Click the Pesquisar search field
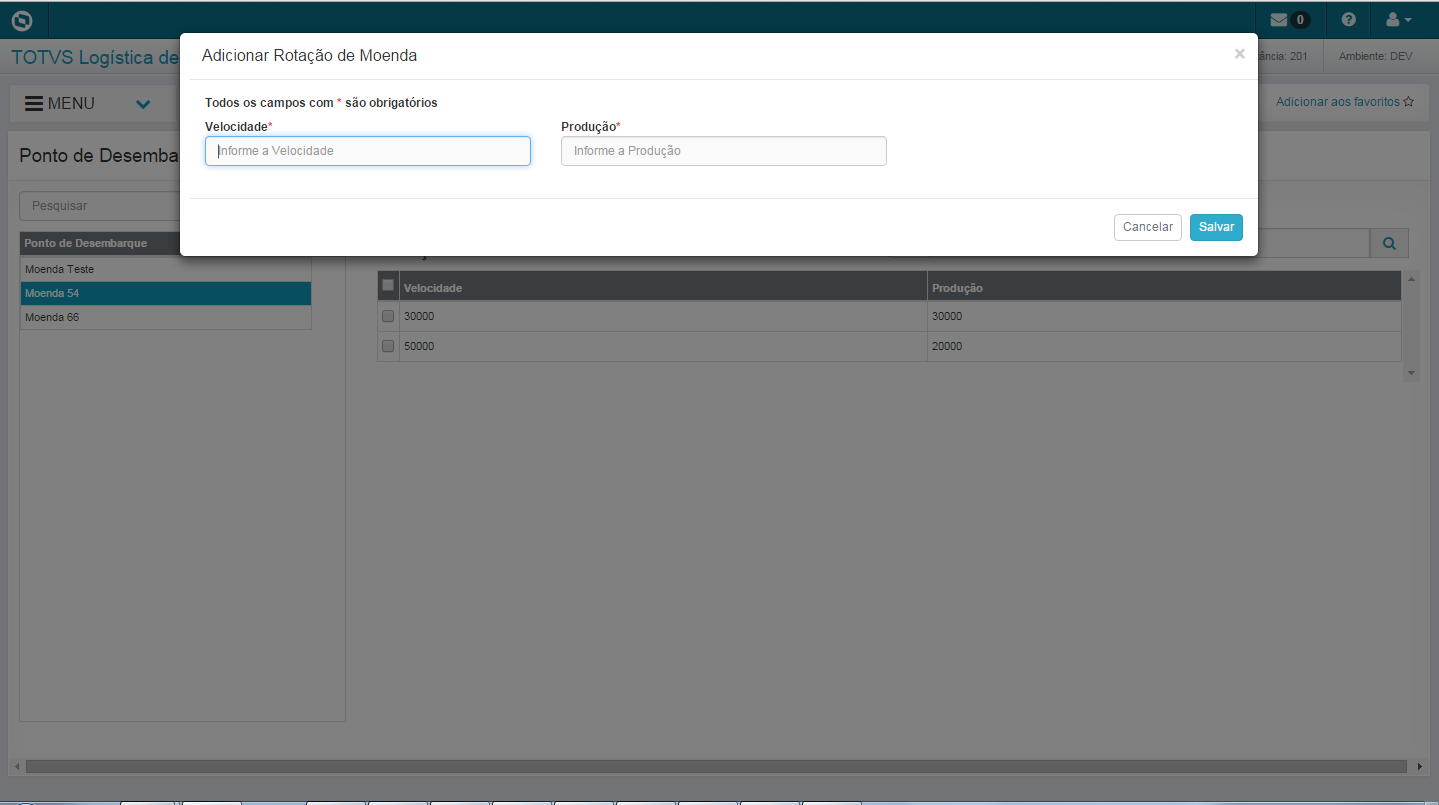This screenshot has width=1439, height=805. tap(100, 206)
